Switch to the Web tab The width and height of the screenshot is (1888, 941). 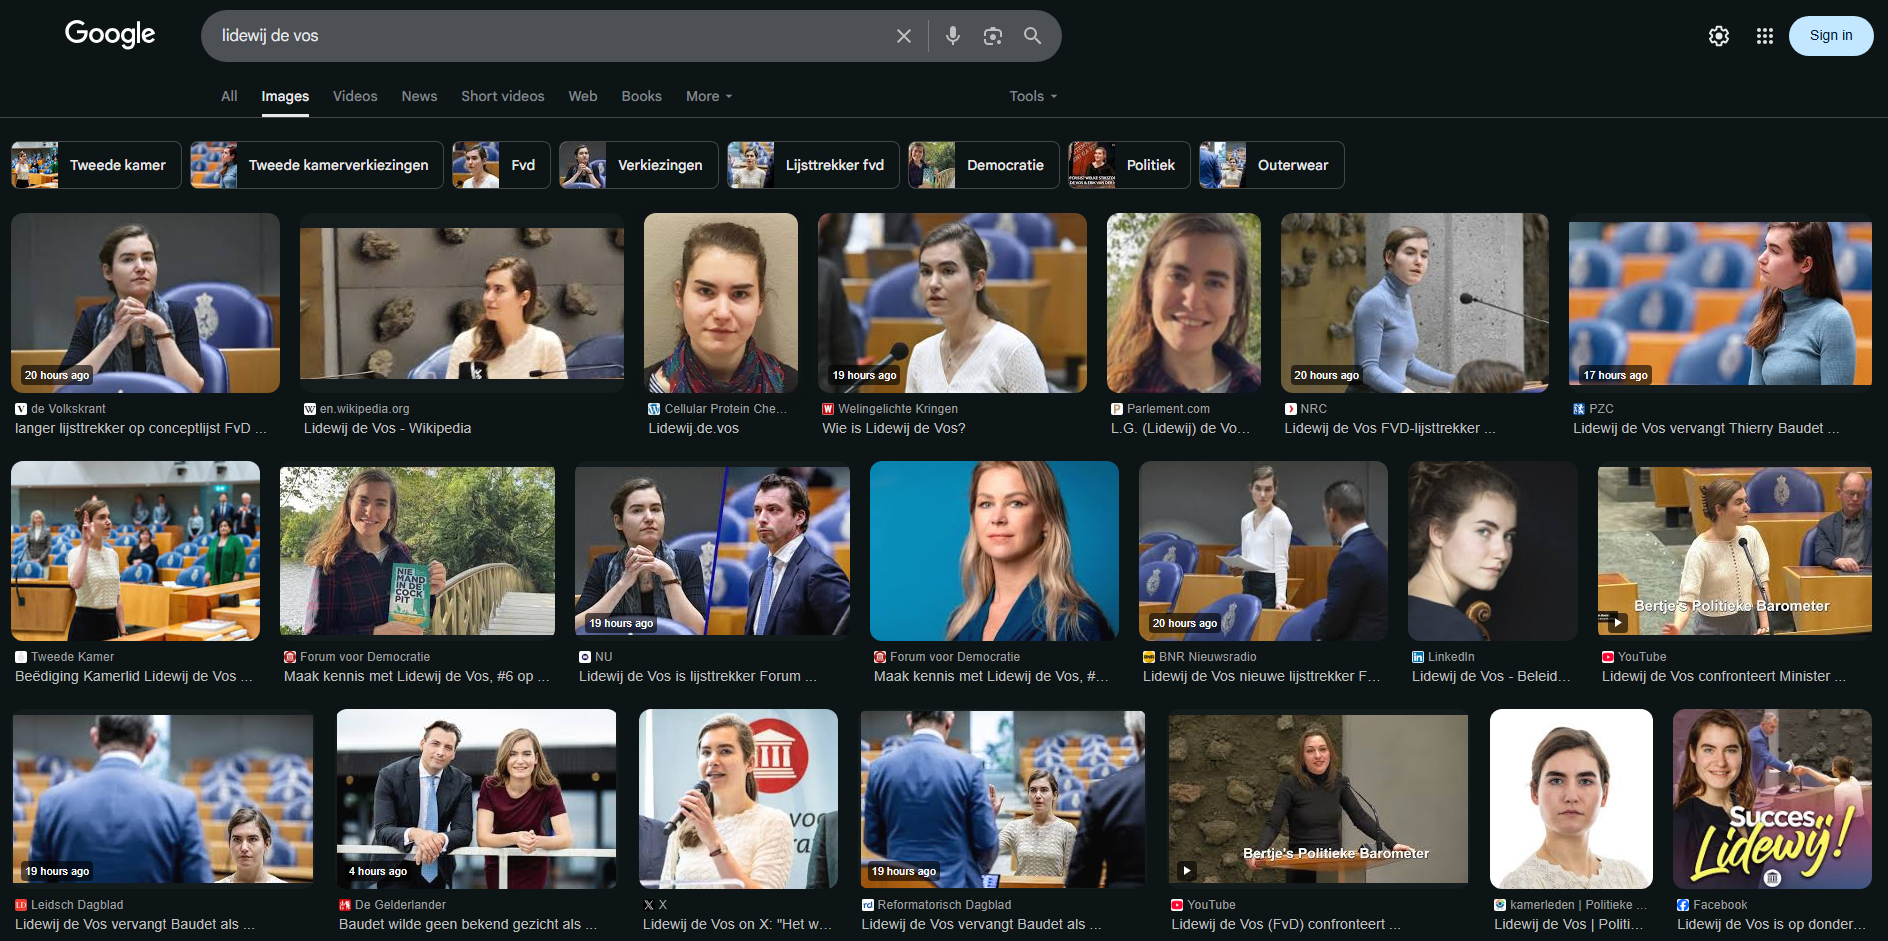point(583,96)
